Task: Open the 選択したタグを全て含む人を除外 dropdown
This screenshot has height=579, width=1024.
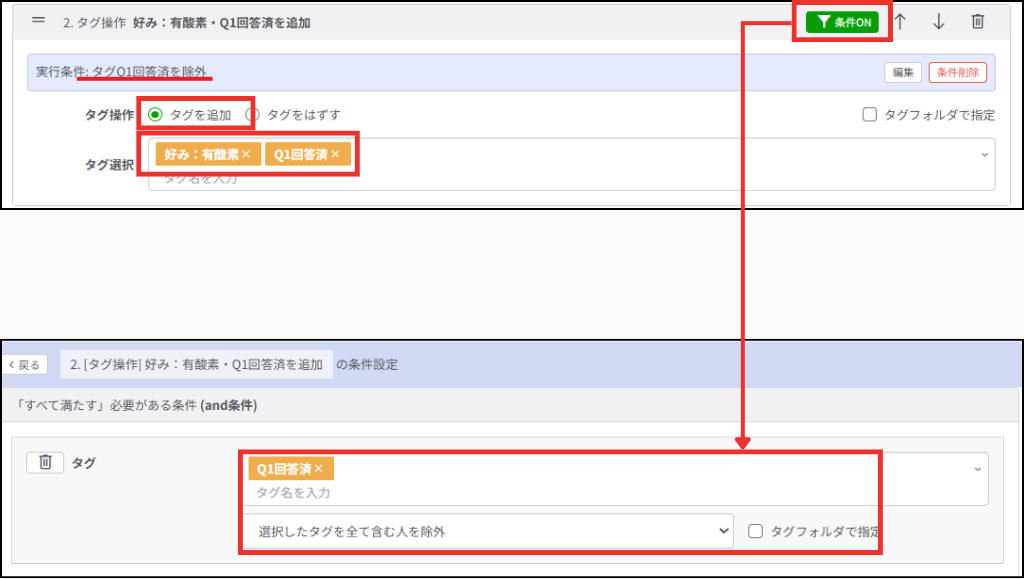Action: [488, 531]
